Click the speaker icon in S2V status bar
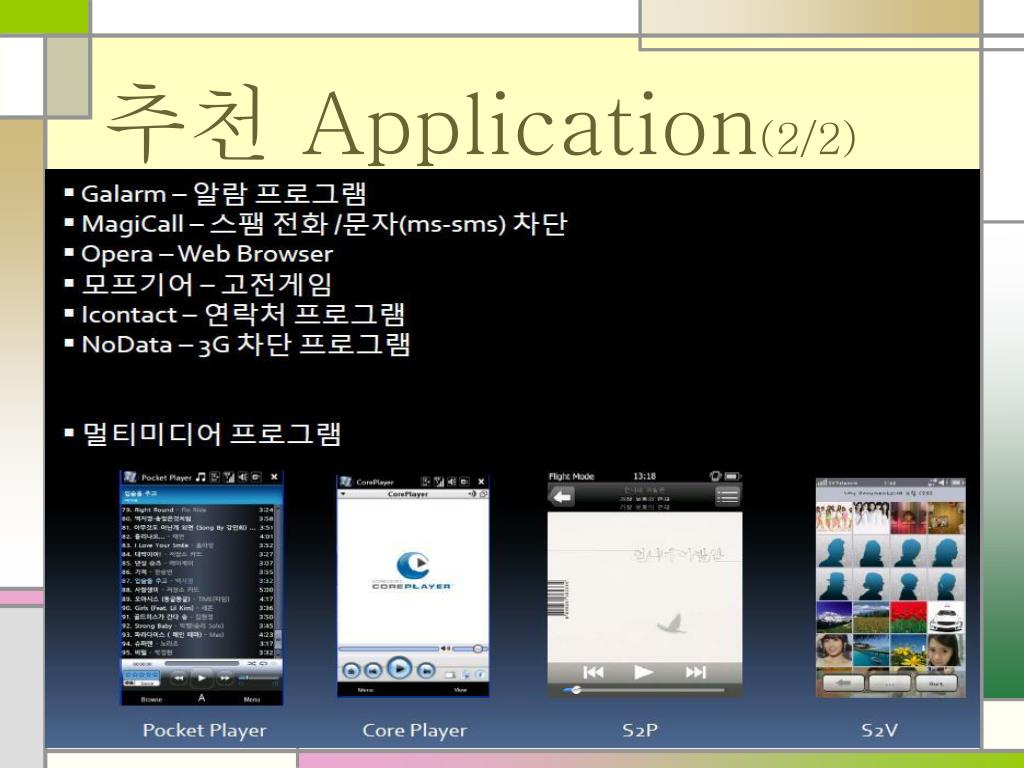The width and height of the screenshot is (1024, 768). 941,483
